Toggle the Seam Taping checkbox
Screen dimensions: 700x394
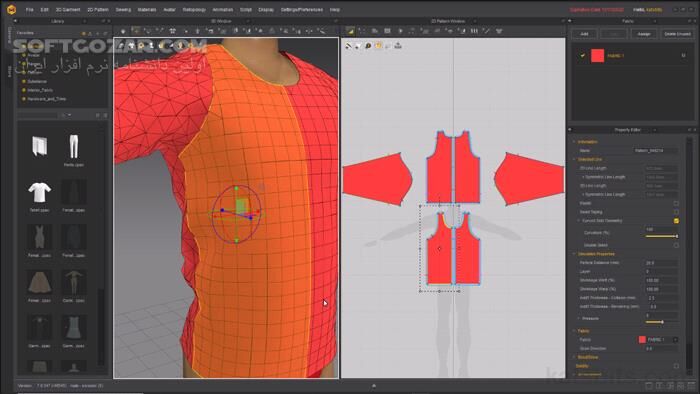tap(676, 212)
